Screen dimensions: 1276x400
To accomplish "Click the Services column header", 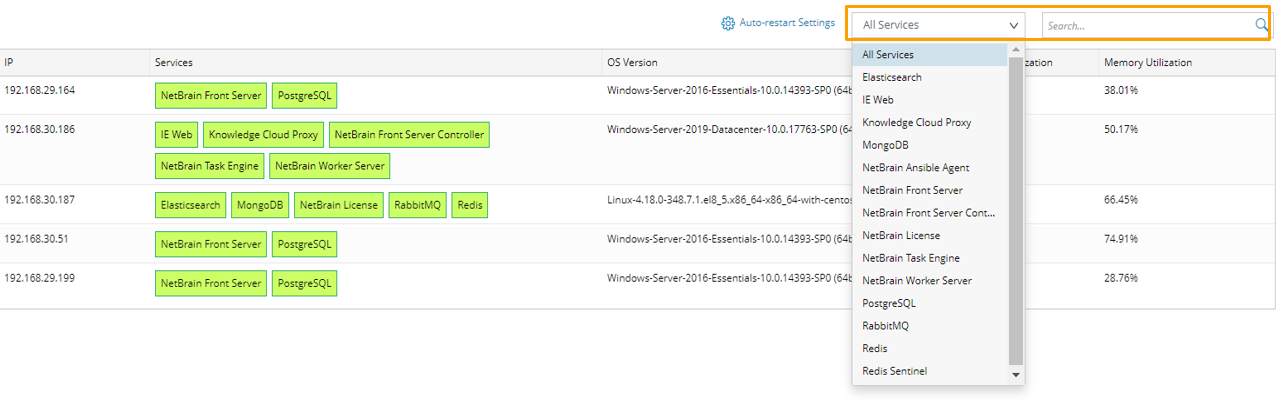I will coord(174,63).
